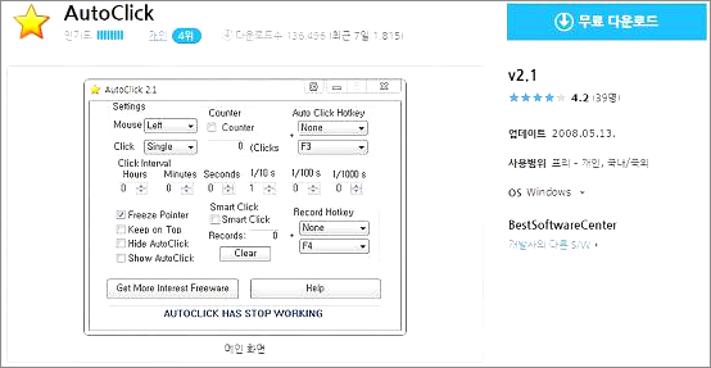The height and width of the screenshot is (368, 711).
Task: Click the Clear button
Action: coord(245,254)
